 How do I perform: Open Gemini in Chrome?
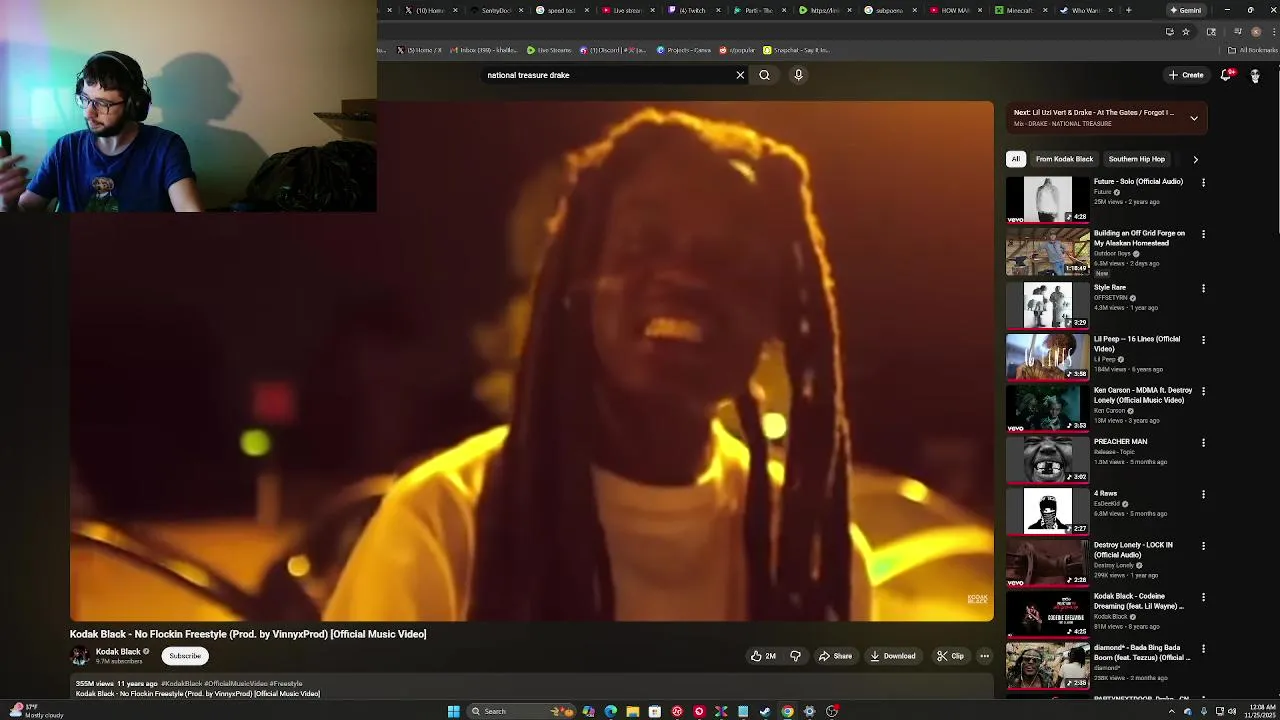(1186, 10)
